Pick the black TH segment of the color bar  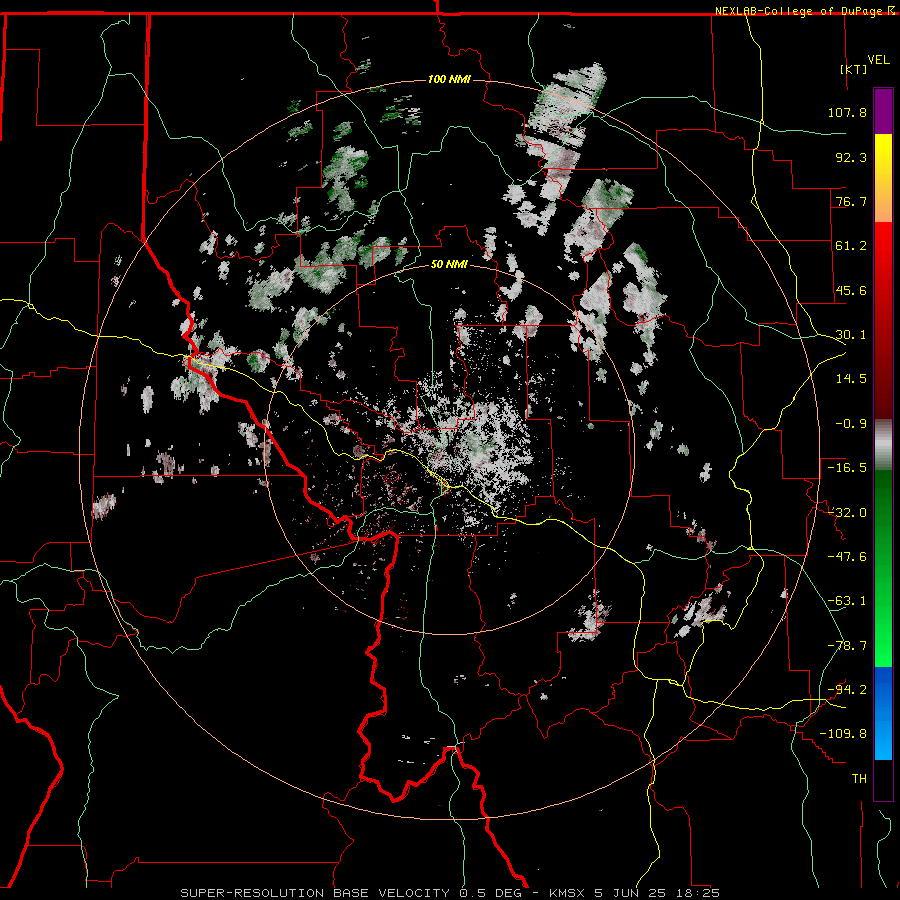tap(883, 779)
